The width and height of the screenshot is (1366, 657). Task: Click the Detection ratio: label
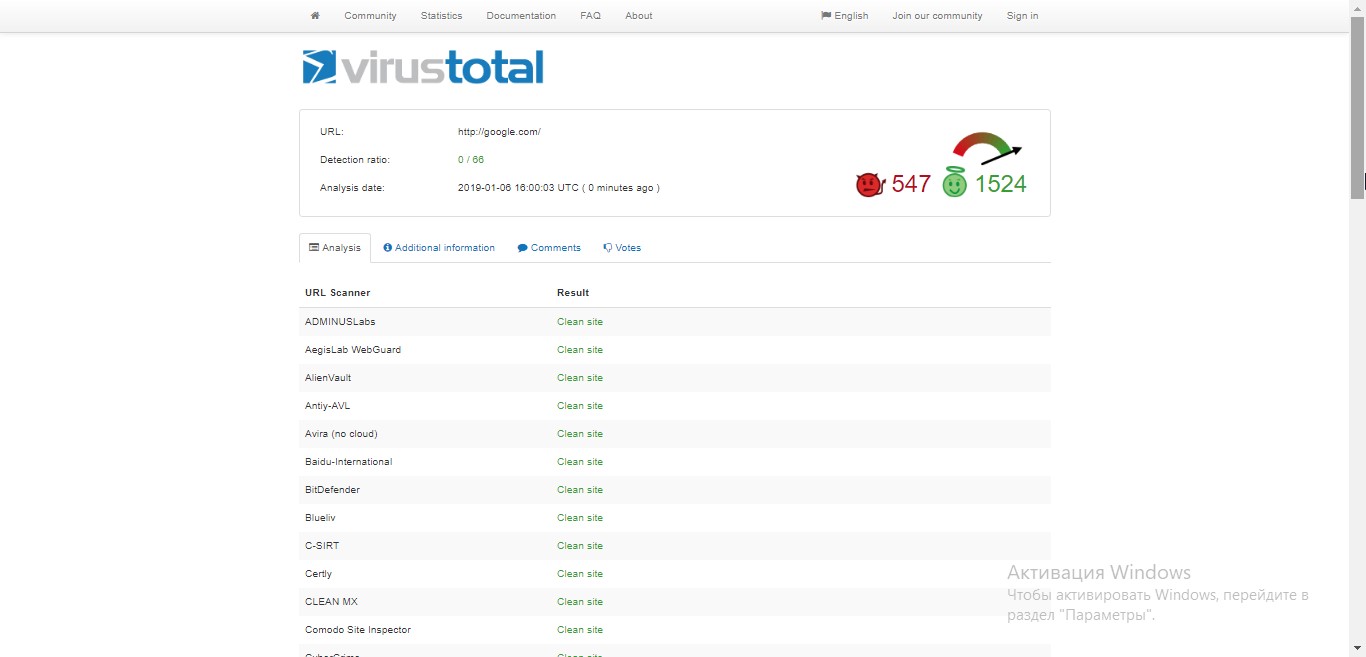(x=355, y=160)
